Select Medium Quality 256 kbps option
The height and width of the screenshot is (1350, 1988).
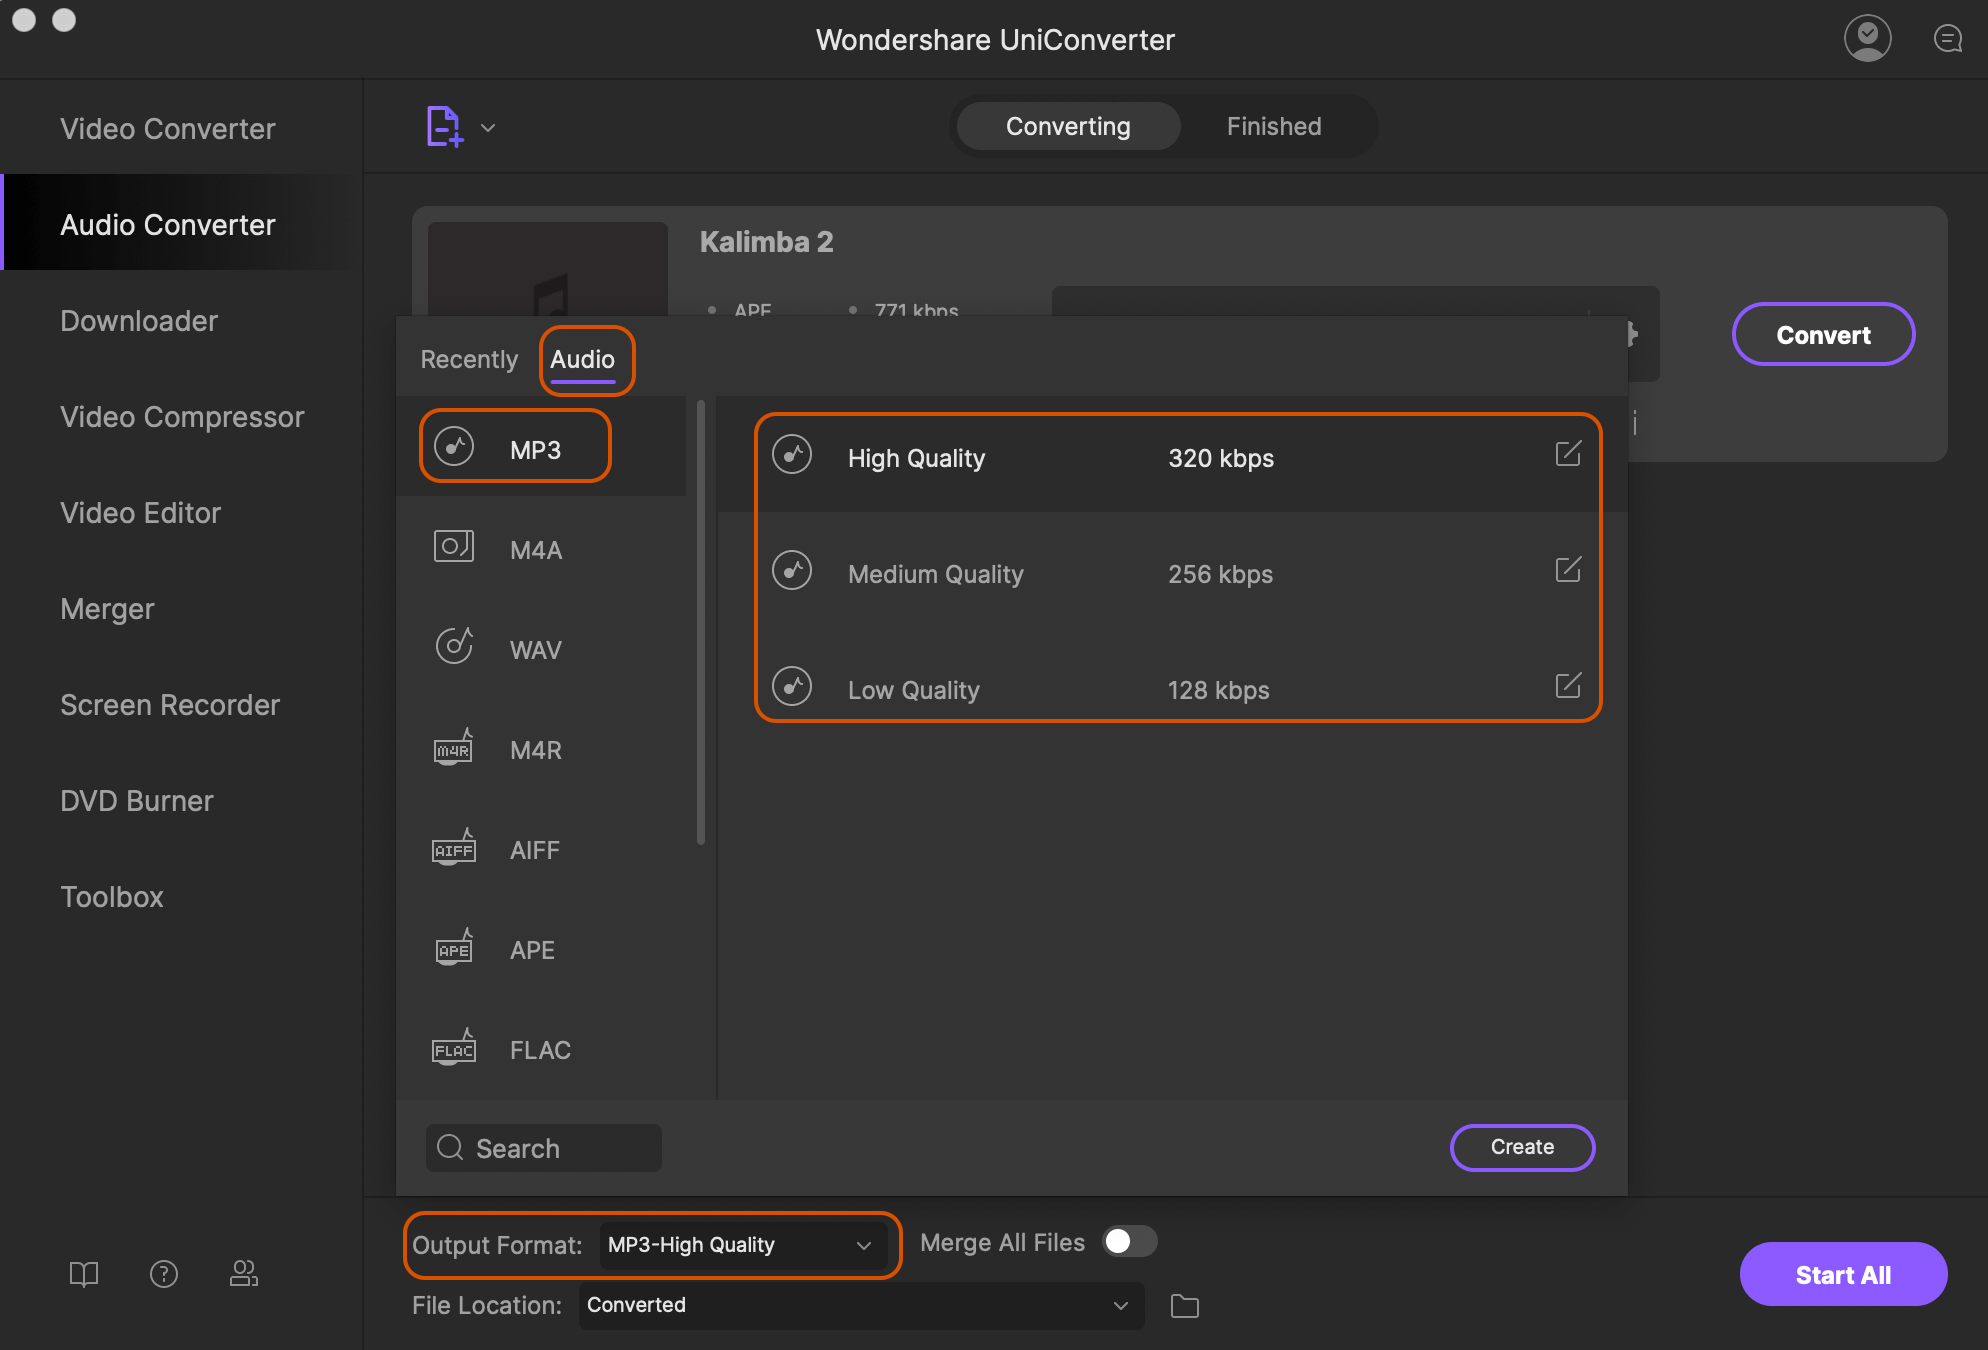(1175, 573)
